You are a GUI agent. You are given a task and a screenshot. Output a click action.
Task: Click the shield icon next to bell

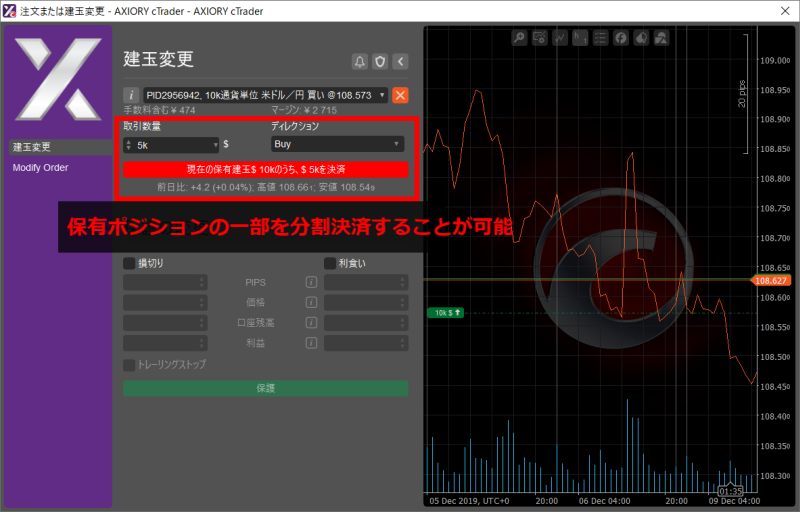click(x=380, y=61)
